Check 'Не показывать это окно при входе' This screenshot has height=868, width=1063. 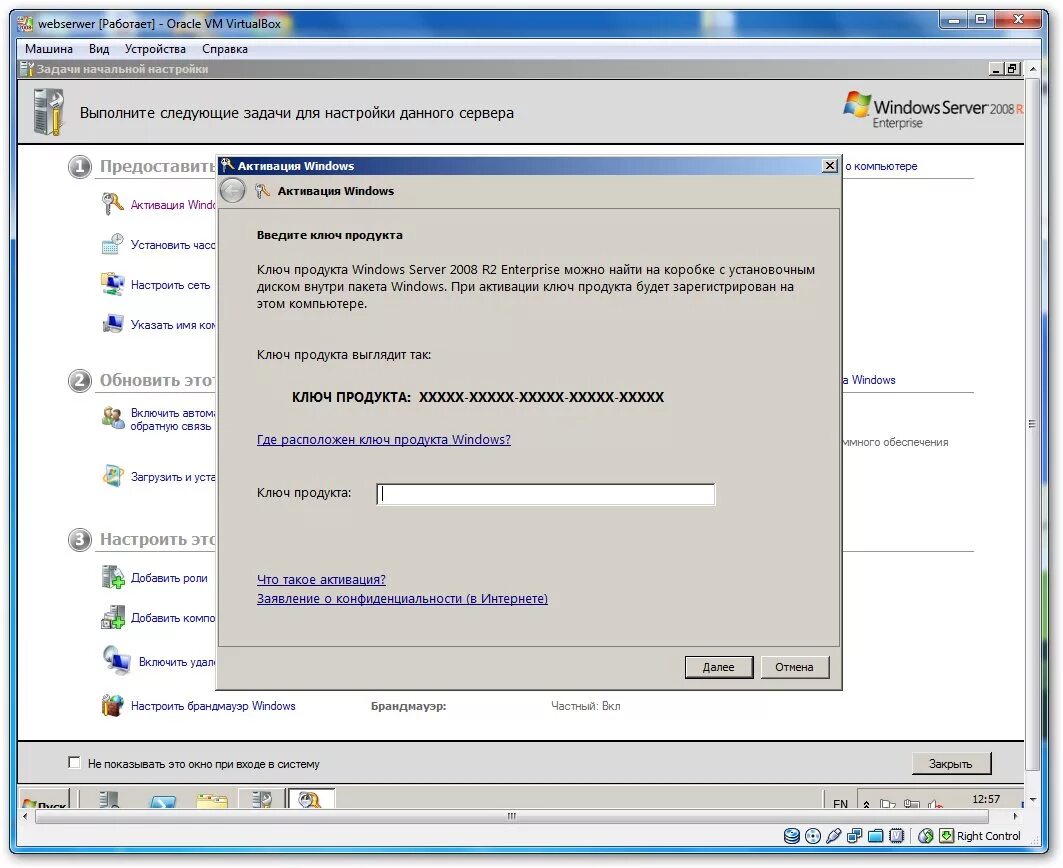point(75,763)
